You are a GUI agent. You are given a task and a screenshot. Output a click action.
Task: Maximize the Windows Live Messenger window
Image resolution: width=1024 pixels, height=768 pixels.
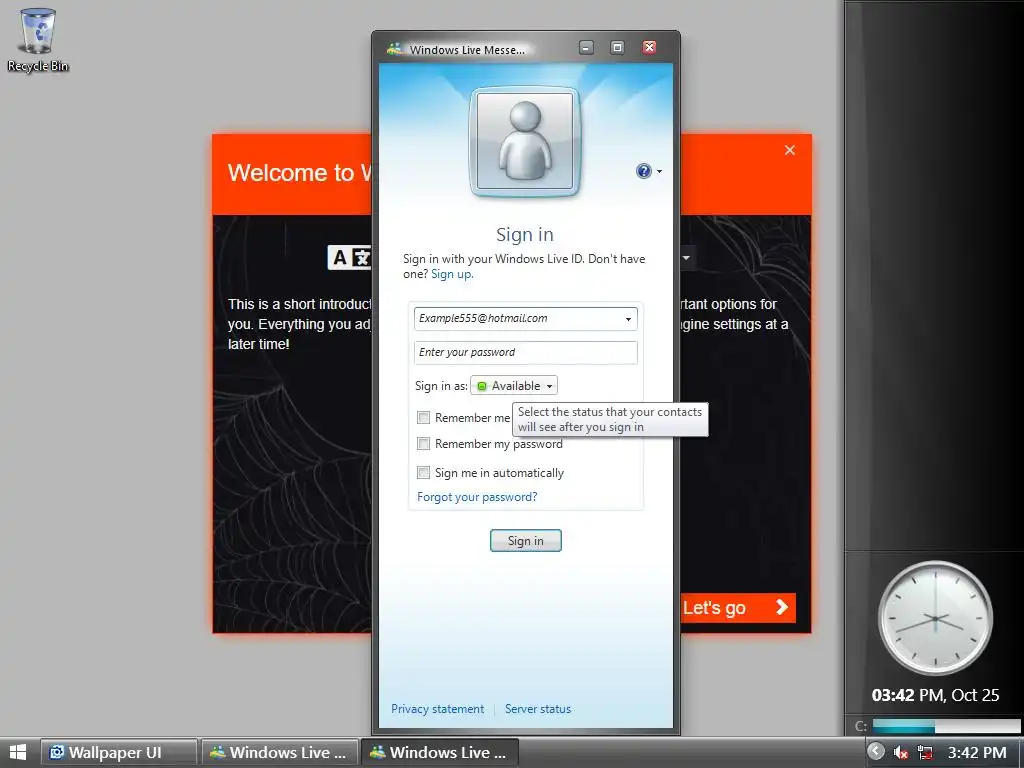pyautogui.click(x=617, y=48)
